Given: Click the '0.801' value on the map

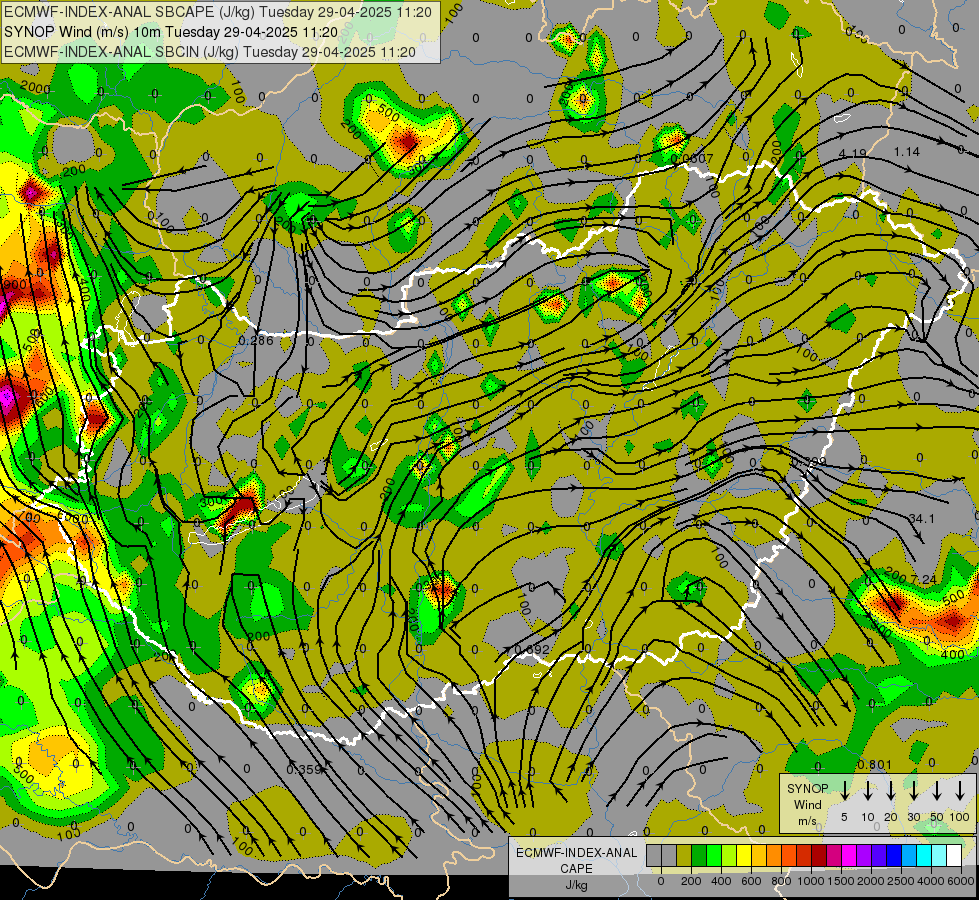Looking at the screenshot, I should click(x=875, y=764).
